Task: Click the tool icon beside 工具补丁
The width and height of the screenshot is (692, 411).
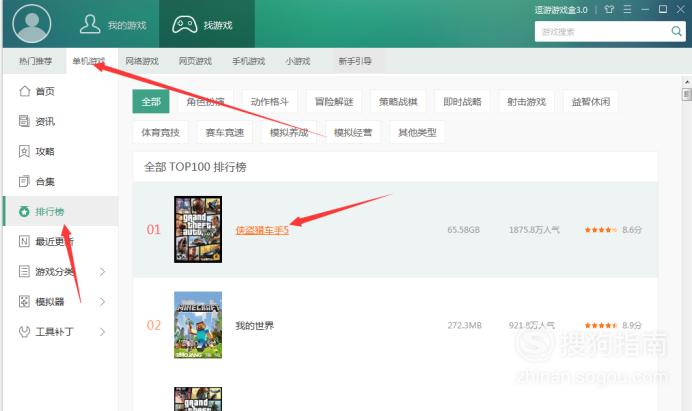Action: pos(24,331)
